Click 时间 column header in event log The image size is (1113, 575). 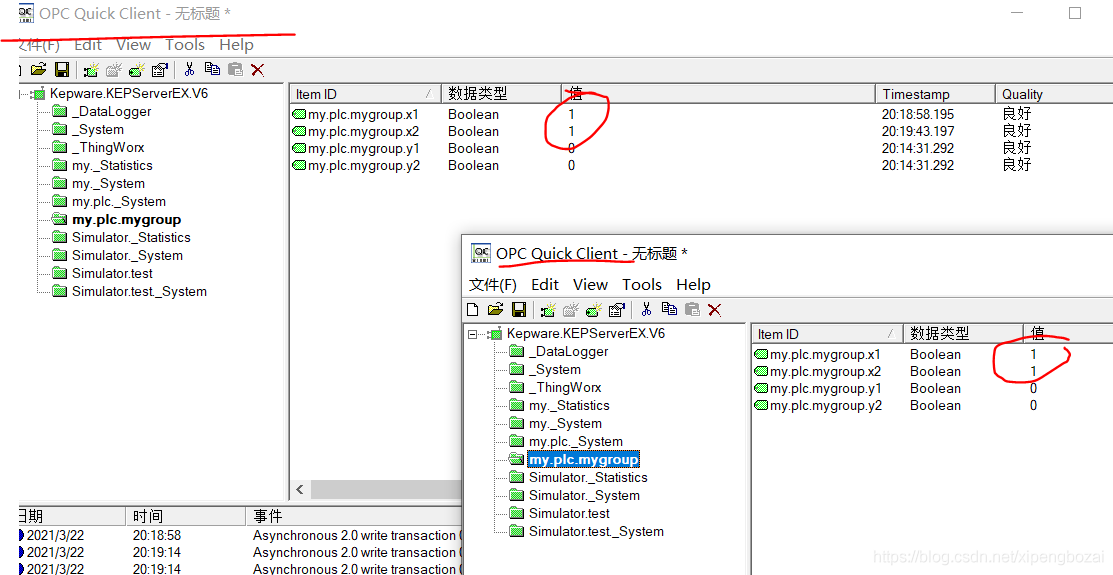point(187,516)
